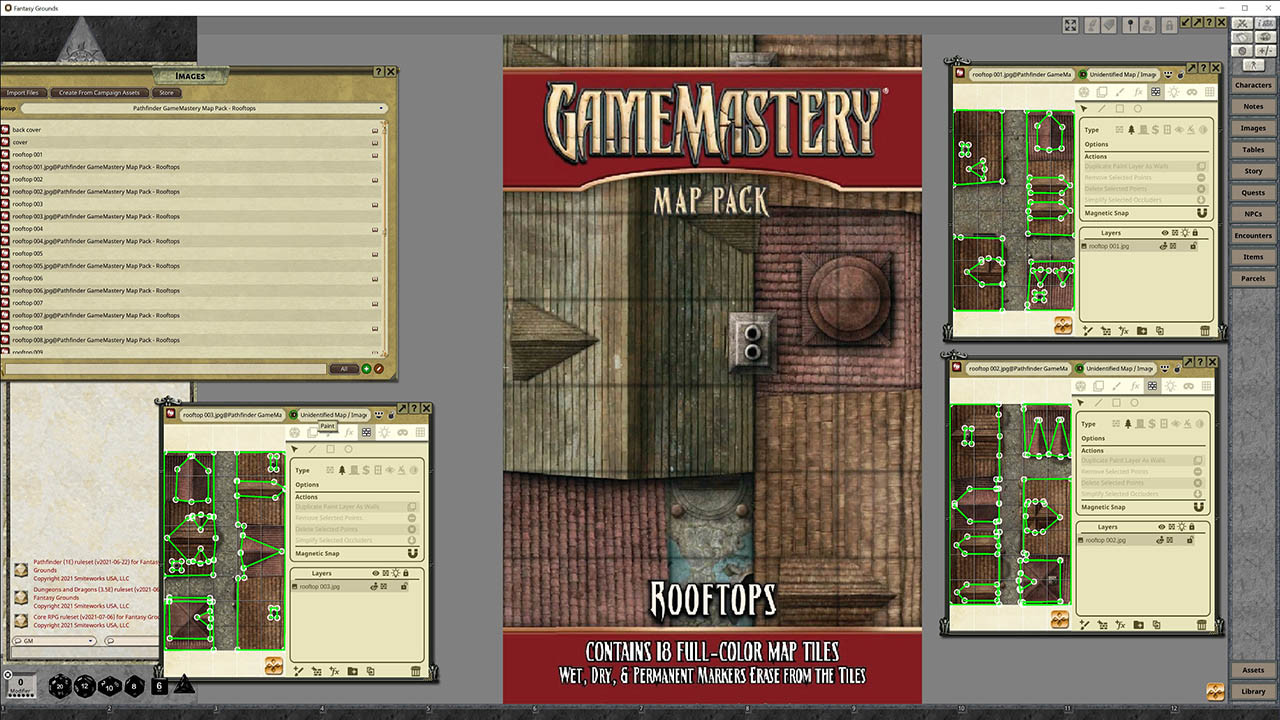Open the FX tools in rooftop 002 window
The width and height of the screenshot is (1280, 720).
[x=1135, y=386]
